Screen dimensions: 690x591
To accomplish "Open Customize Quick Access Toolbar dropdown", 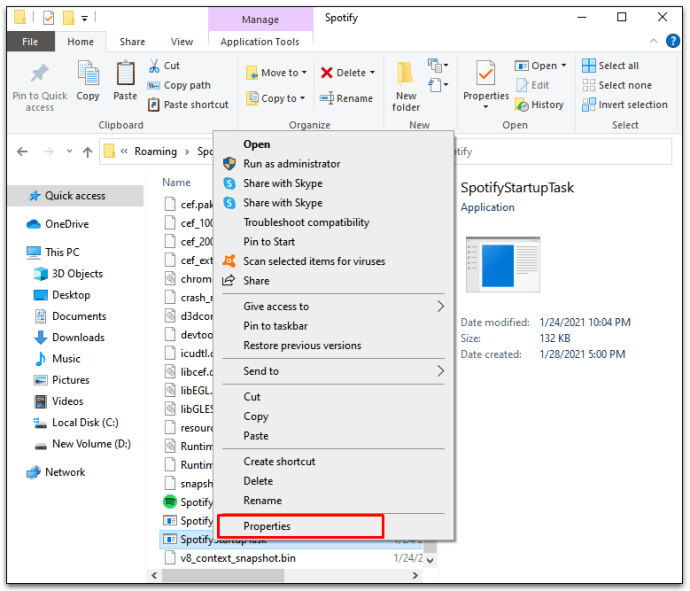I will pyautogui.click(x=84, y=18).
